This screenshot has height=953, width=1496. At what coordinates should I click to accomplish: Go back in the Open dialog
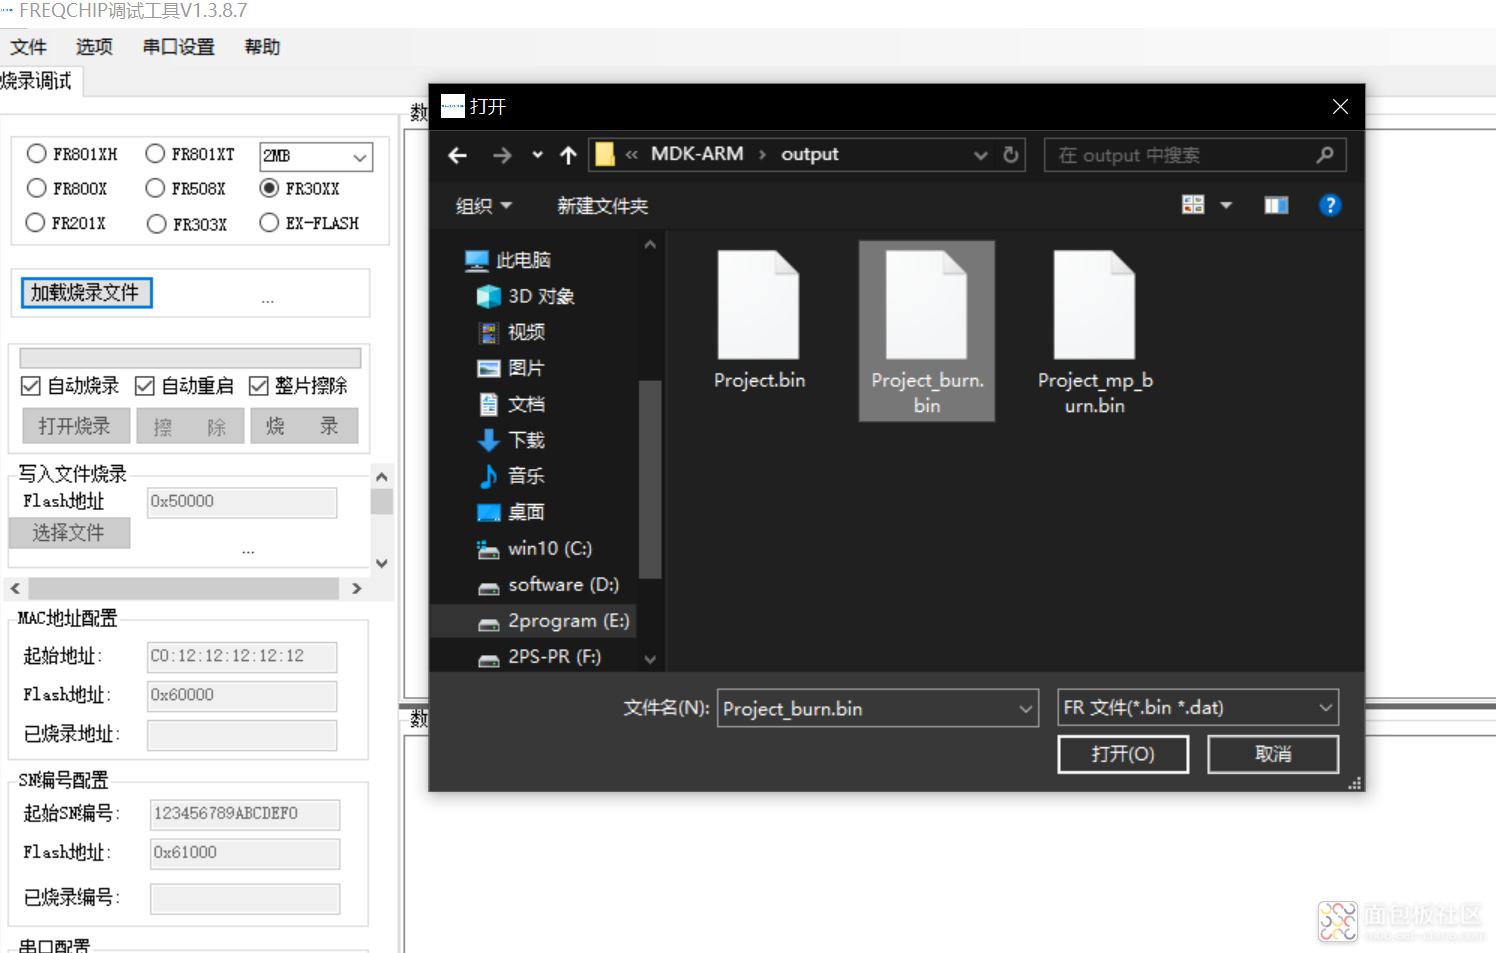click(458, 155)
